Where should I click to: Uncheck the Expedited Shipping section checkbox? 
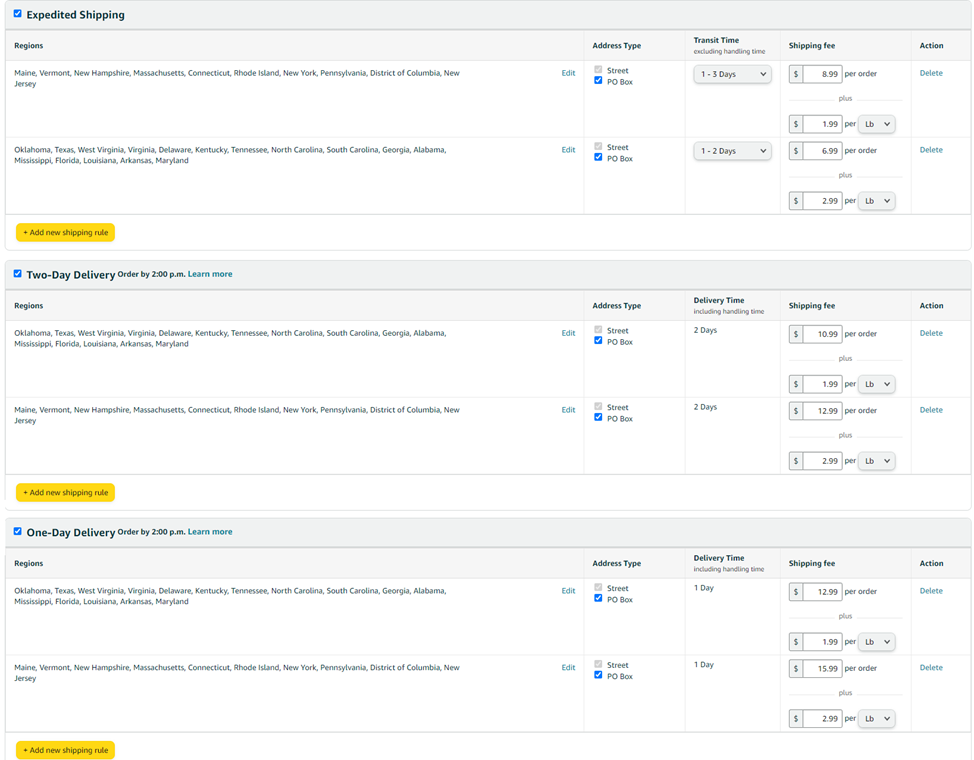click(17, 14)
